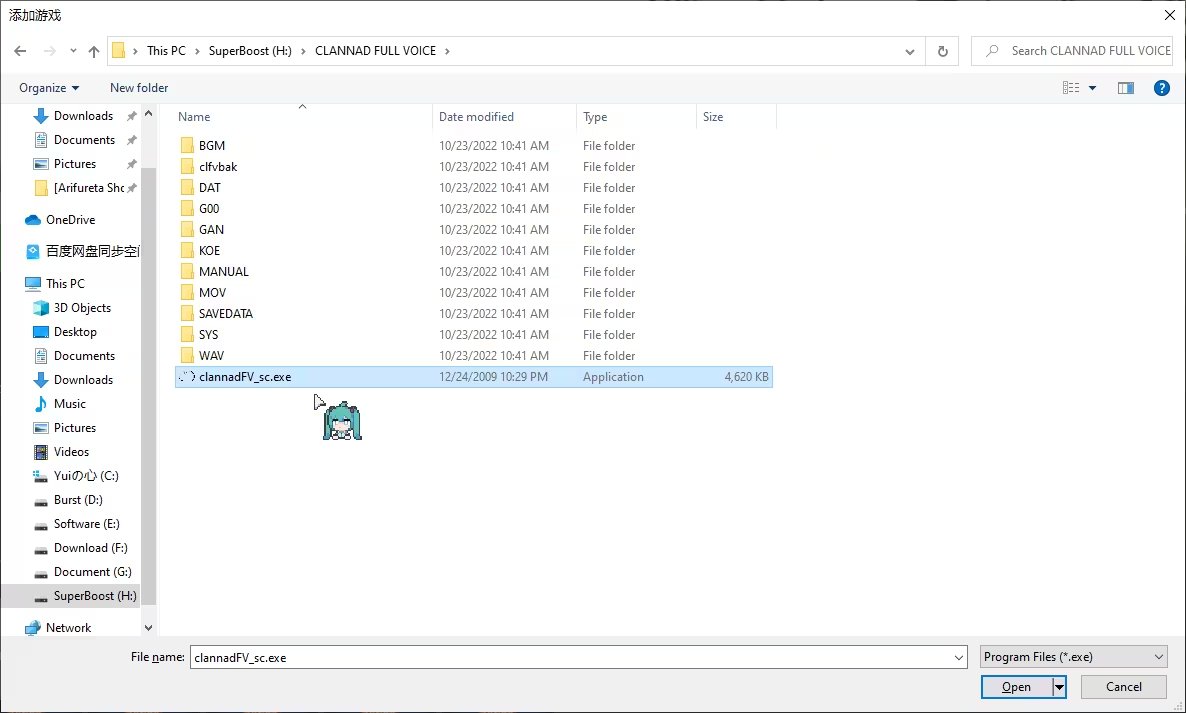Image resolution: width=1186 pixels, height=713 pixels.
Task: Click the navigation pane scroll-down arrow
Action: 148,628
